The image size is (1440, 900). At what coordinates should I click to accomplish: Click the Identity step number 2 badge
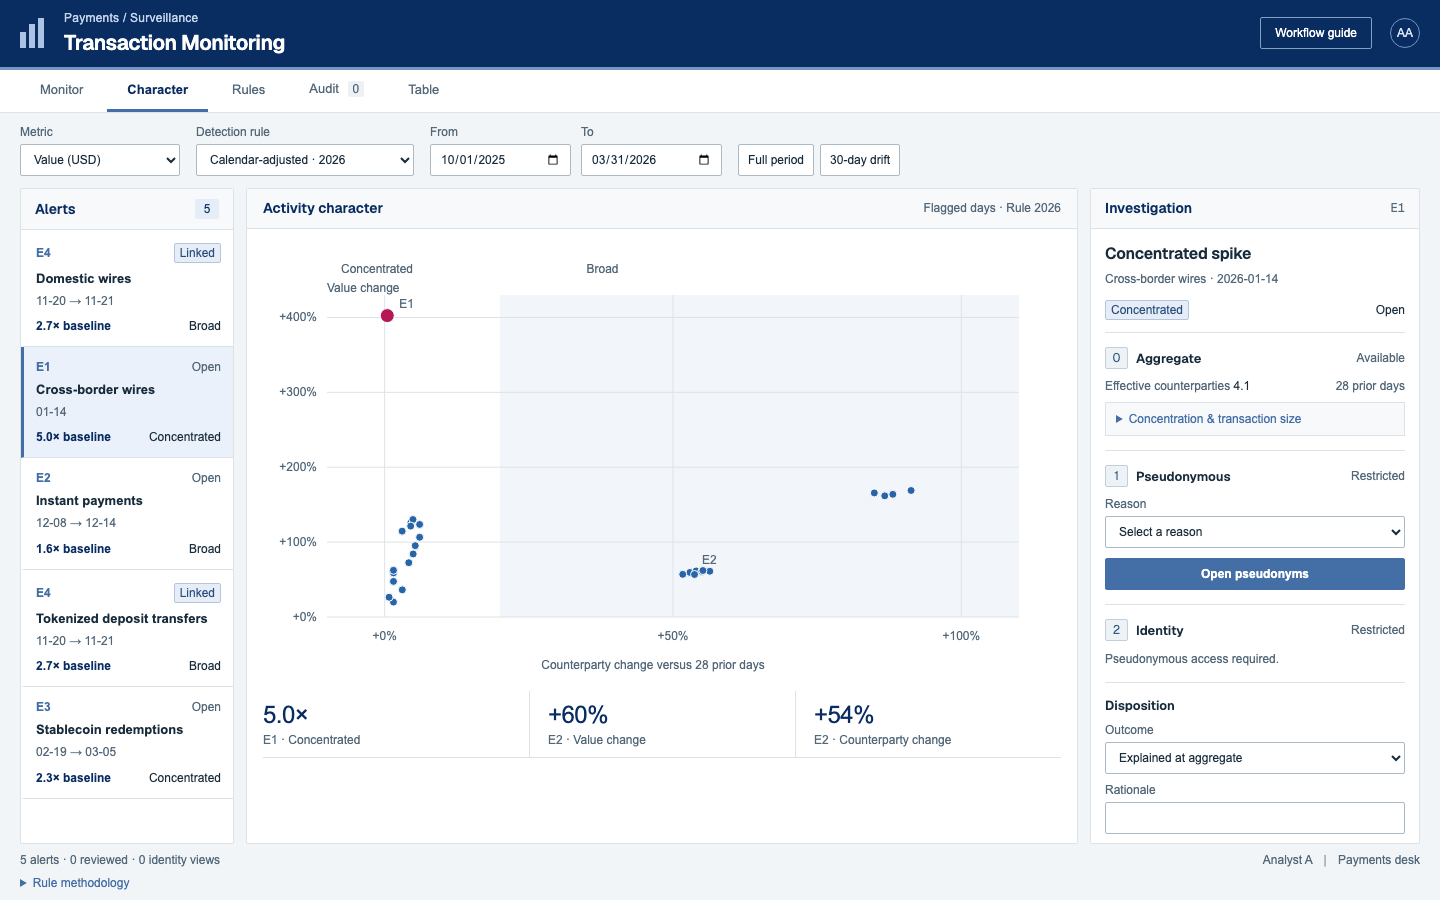(x=1116, y=630)
